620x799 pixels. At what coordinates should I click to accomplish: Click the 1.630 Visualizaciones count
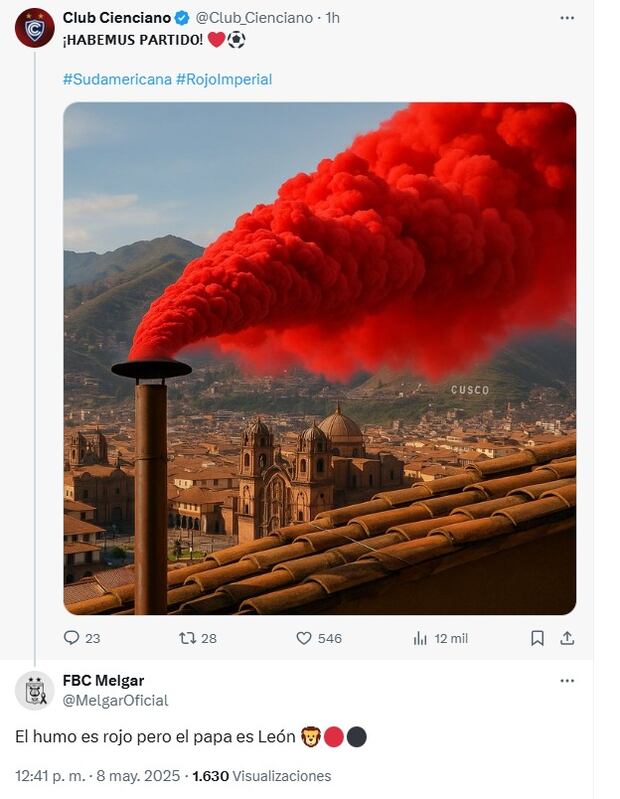coord(261,775)
